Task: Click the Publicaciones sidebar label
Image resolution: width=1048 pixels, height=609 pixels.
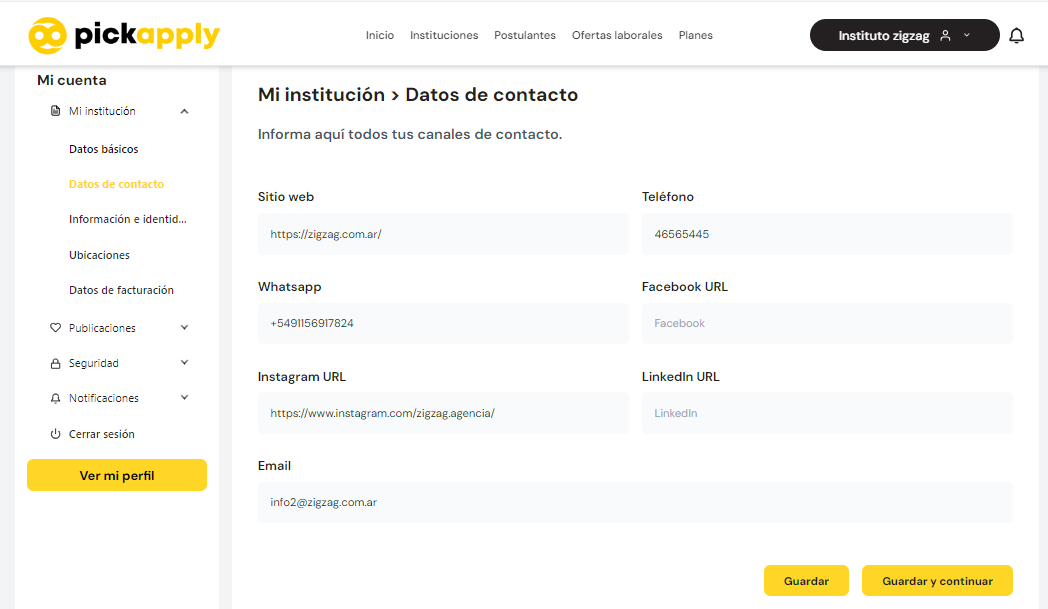Action: tap(102, 328)
